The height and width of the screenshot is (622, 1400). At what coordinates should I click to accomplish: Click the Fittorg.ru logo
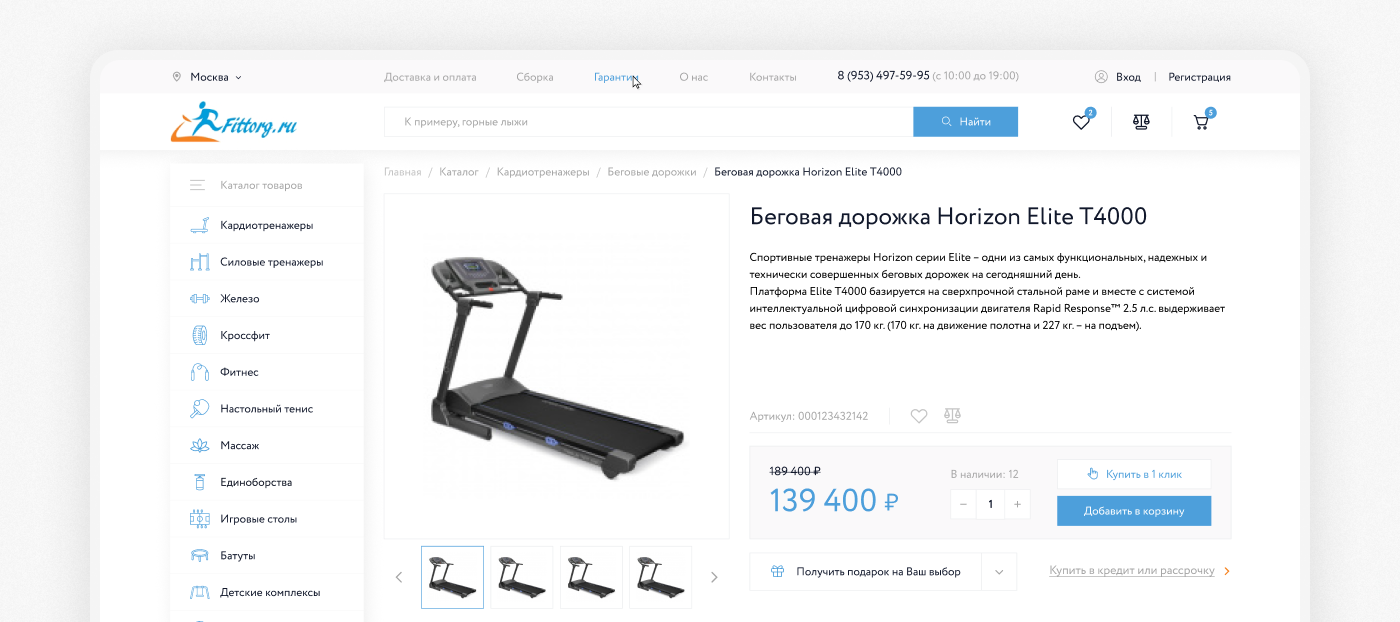click(x=234, y=121)
